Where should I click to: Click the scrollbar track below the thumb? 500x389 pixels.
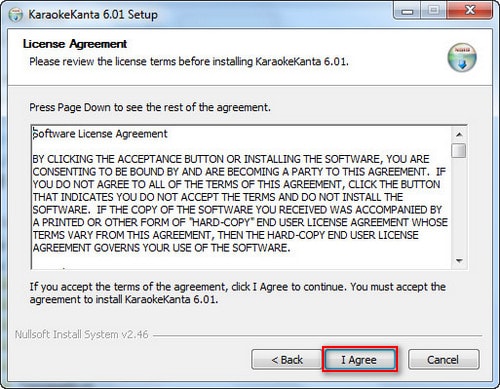pyautogui.click(x=459, y=206)
